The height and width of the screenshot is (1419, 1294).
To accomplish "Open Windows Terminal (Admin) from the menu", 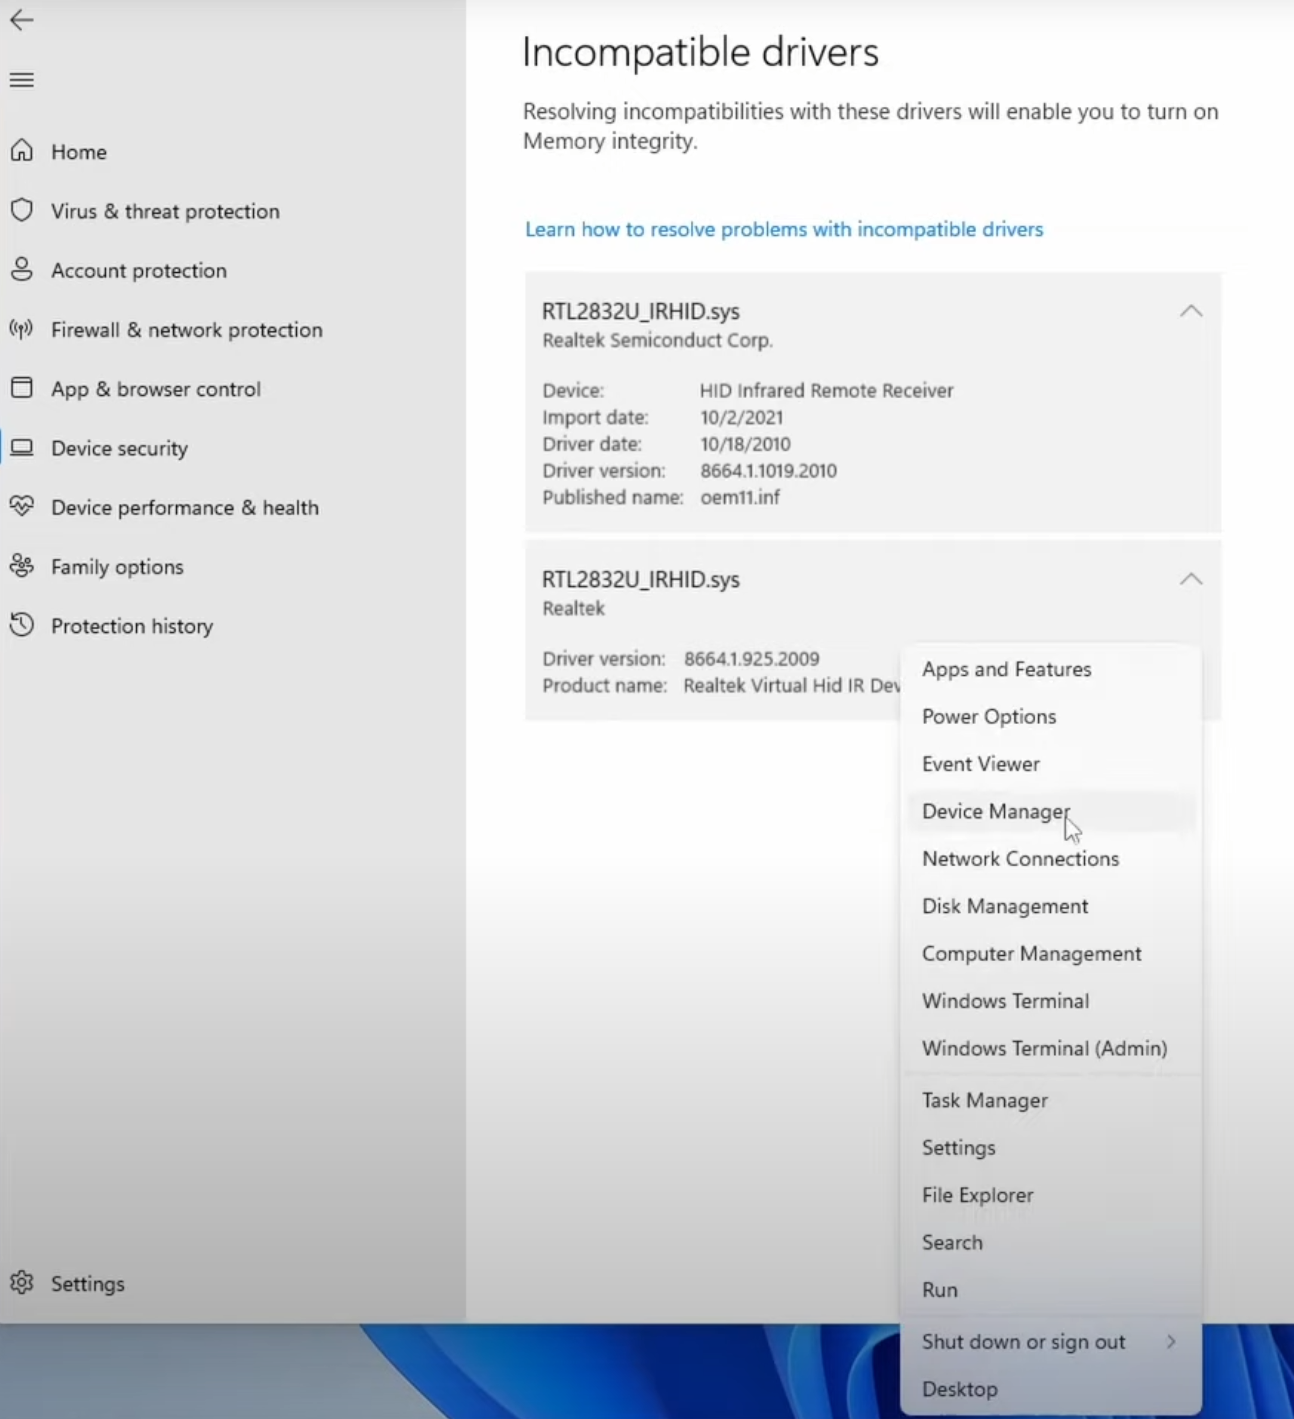I will [1044, 1048].
